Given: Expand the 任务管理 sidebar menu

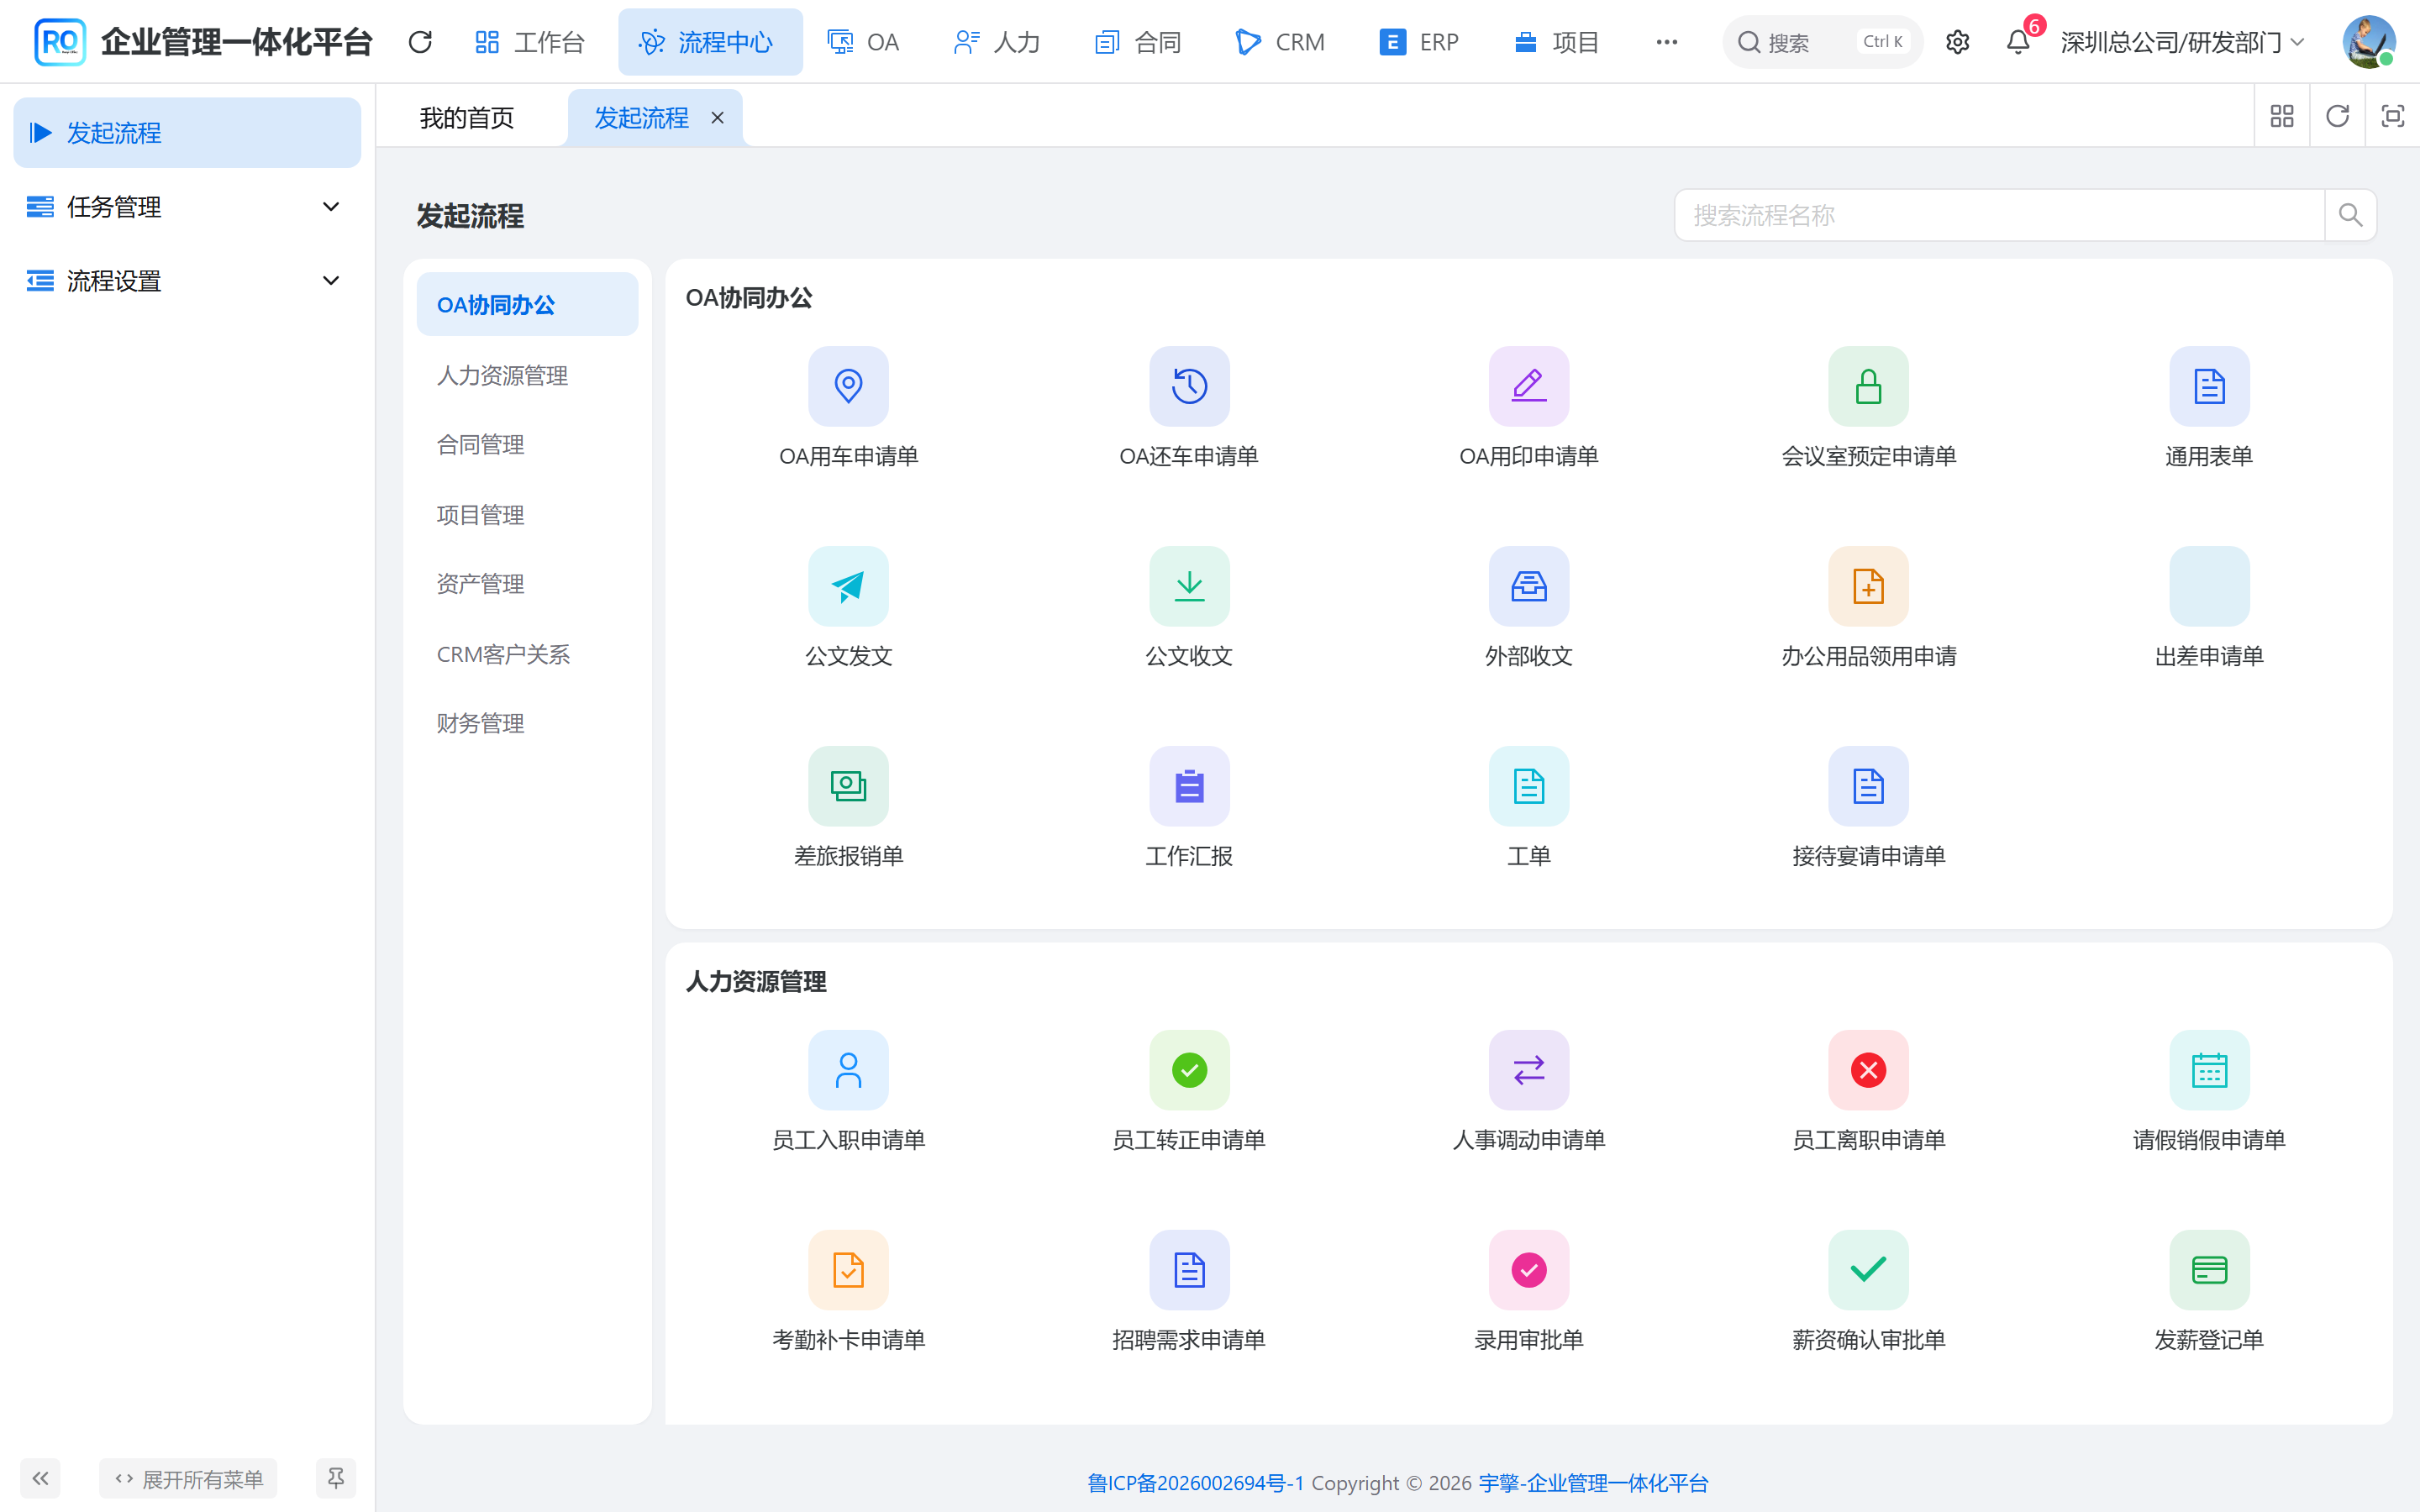Looking at the screenshot, I should click(187, 207).
